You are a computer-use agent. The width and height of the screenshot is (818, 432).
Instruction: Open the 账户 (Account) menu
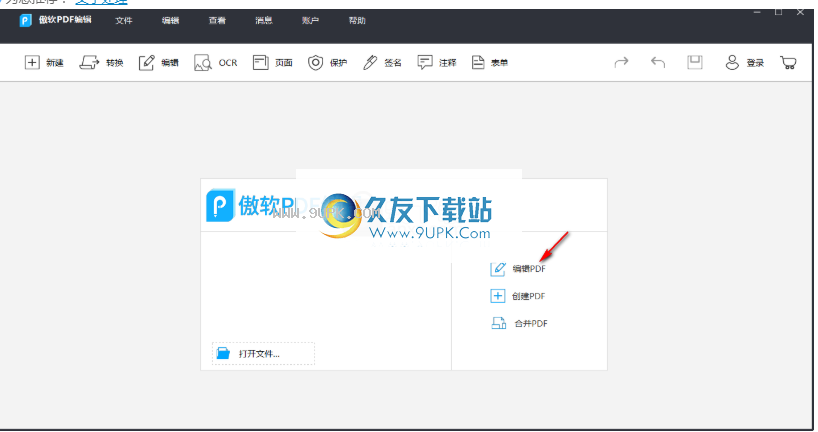(x=310, y=20)
